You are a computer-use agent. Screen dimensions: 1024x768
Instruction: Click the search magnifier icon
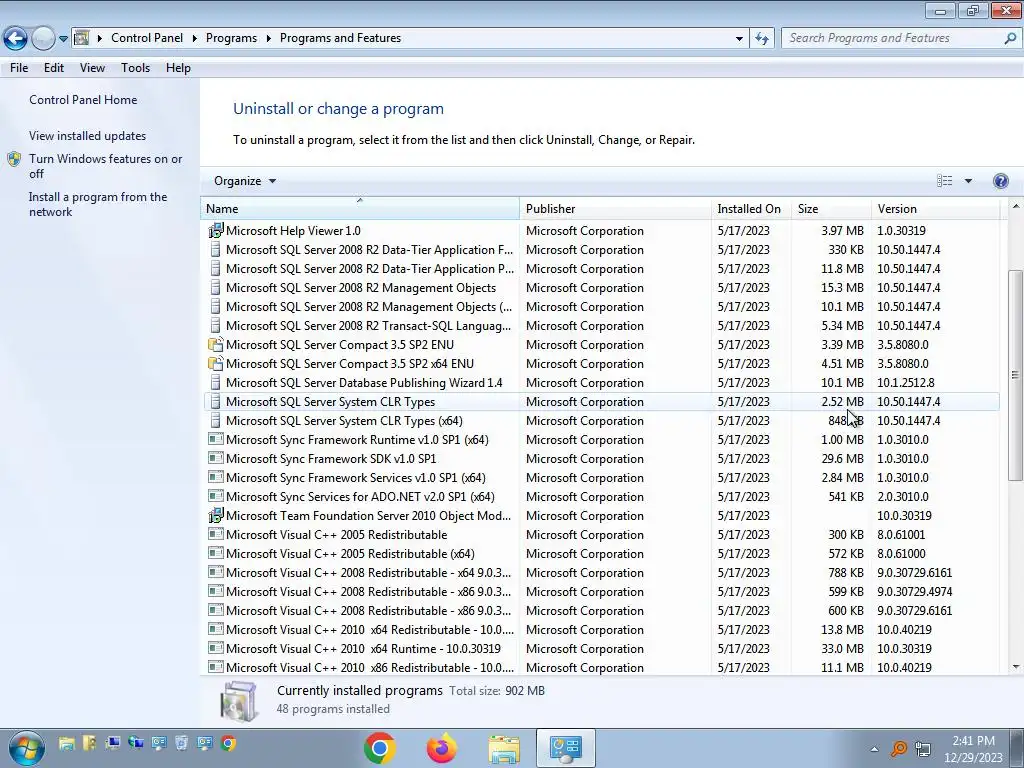1010,38
